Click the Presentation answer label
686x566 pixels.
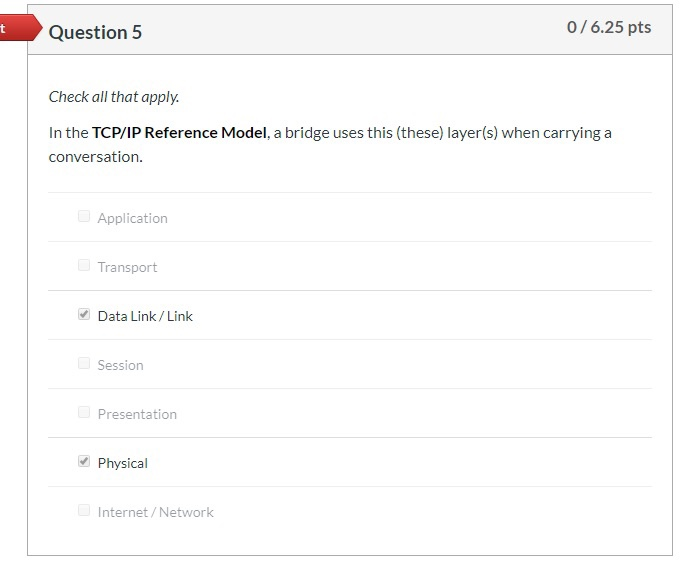click(137, 414)
